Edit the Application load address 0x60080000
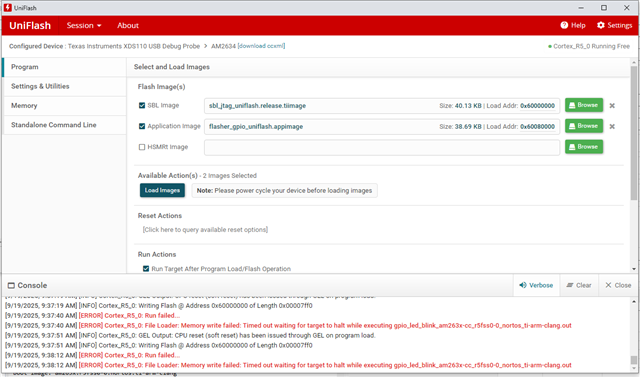Image resolution: width=640 pixels, height=377 pixels. (537, 126)
